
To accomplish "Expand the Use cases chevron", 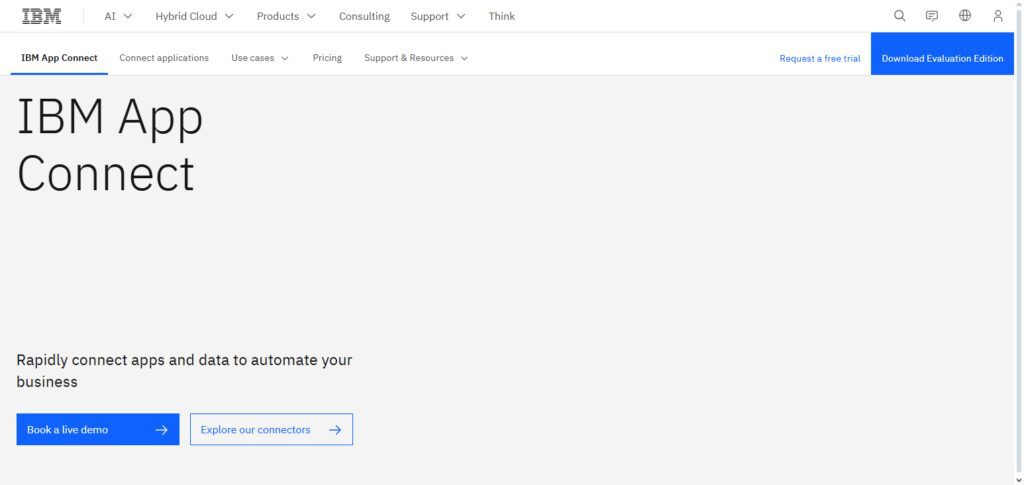I will (x=285, y=58).
